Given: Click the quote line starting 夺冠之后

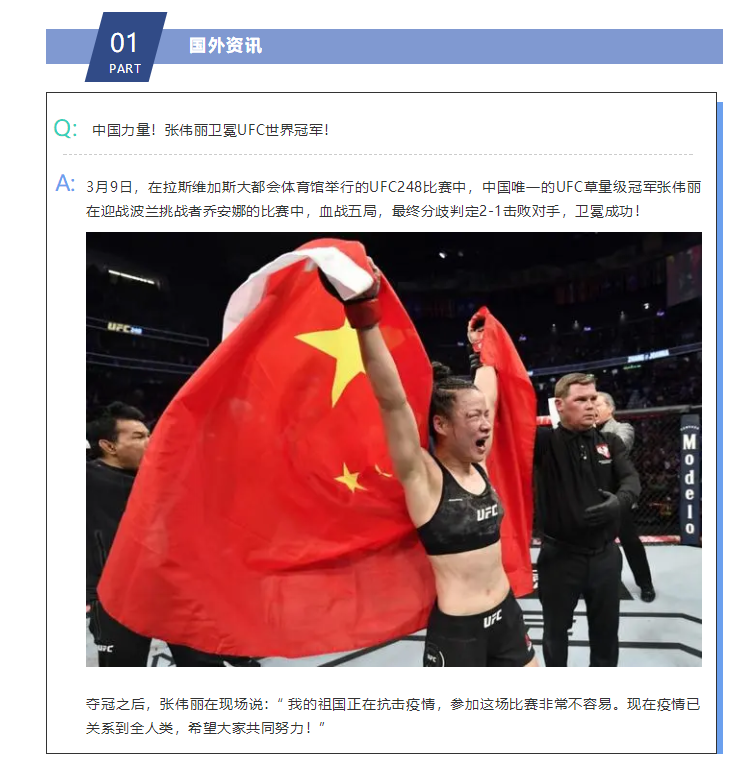Looking at the screenshot, I should 393,704.
